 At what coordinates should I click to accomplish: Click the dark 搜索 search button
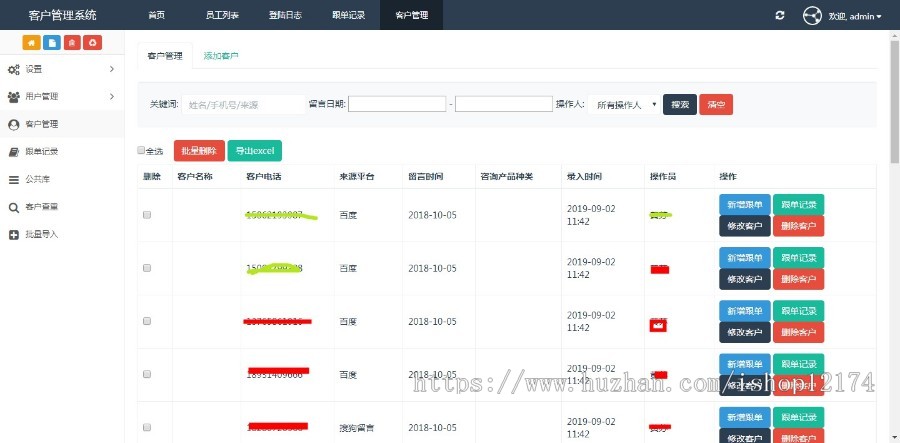[x=680, y=104]
